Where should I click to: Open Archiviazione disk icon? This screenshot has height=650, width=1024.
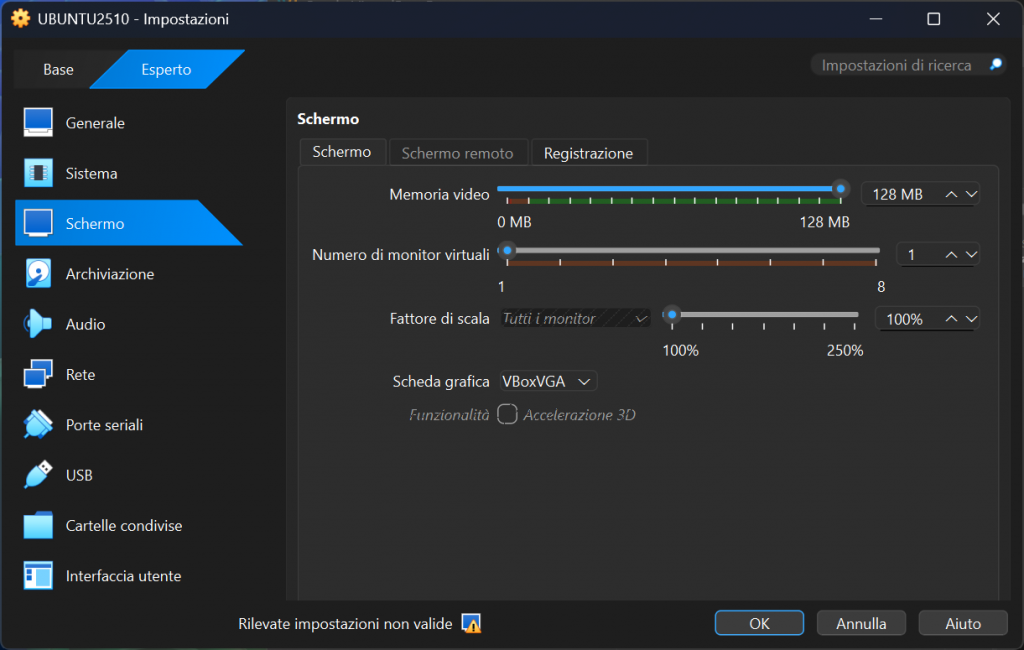38,274
